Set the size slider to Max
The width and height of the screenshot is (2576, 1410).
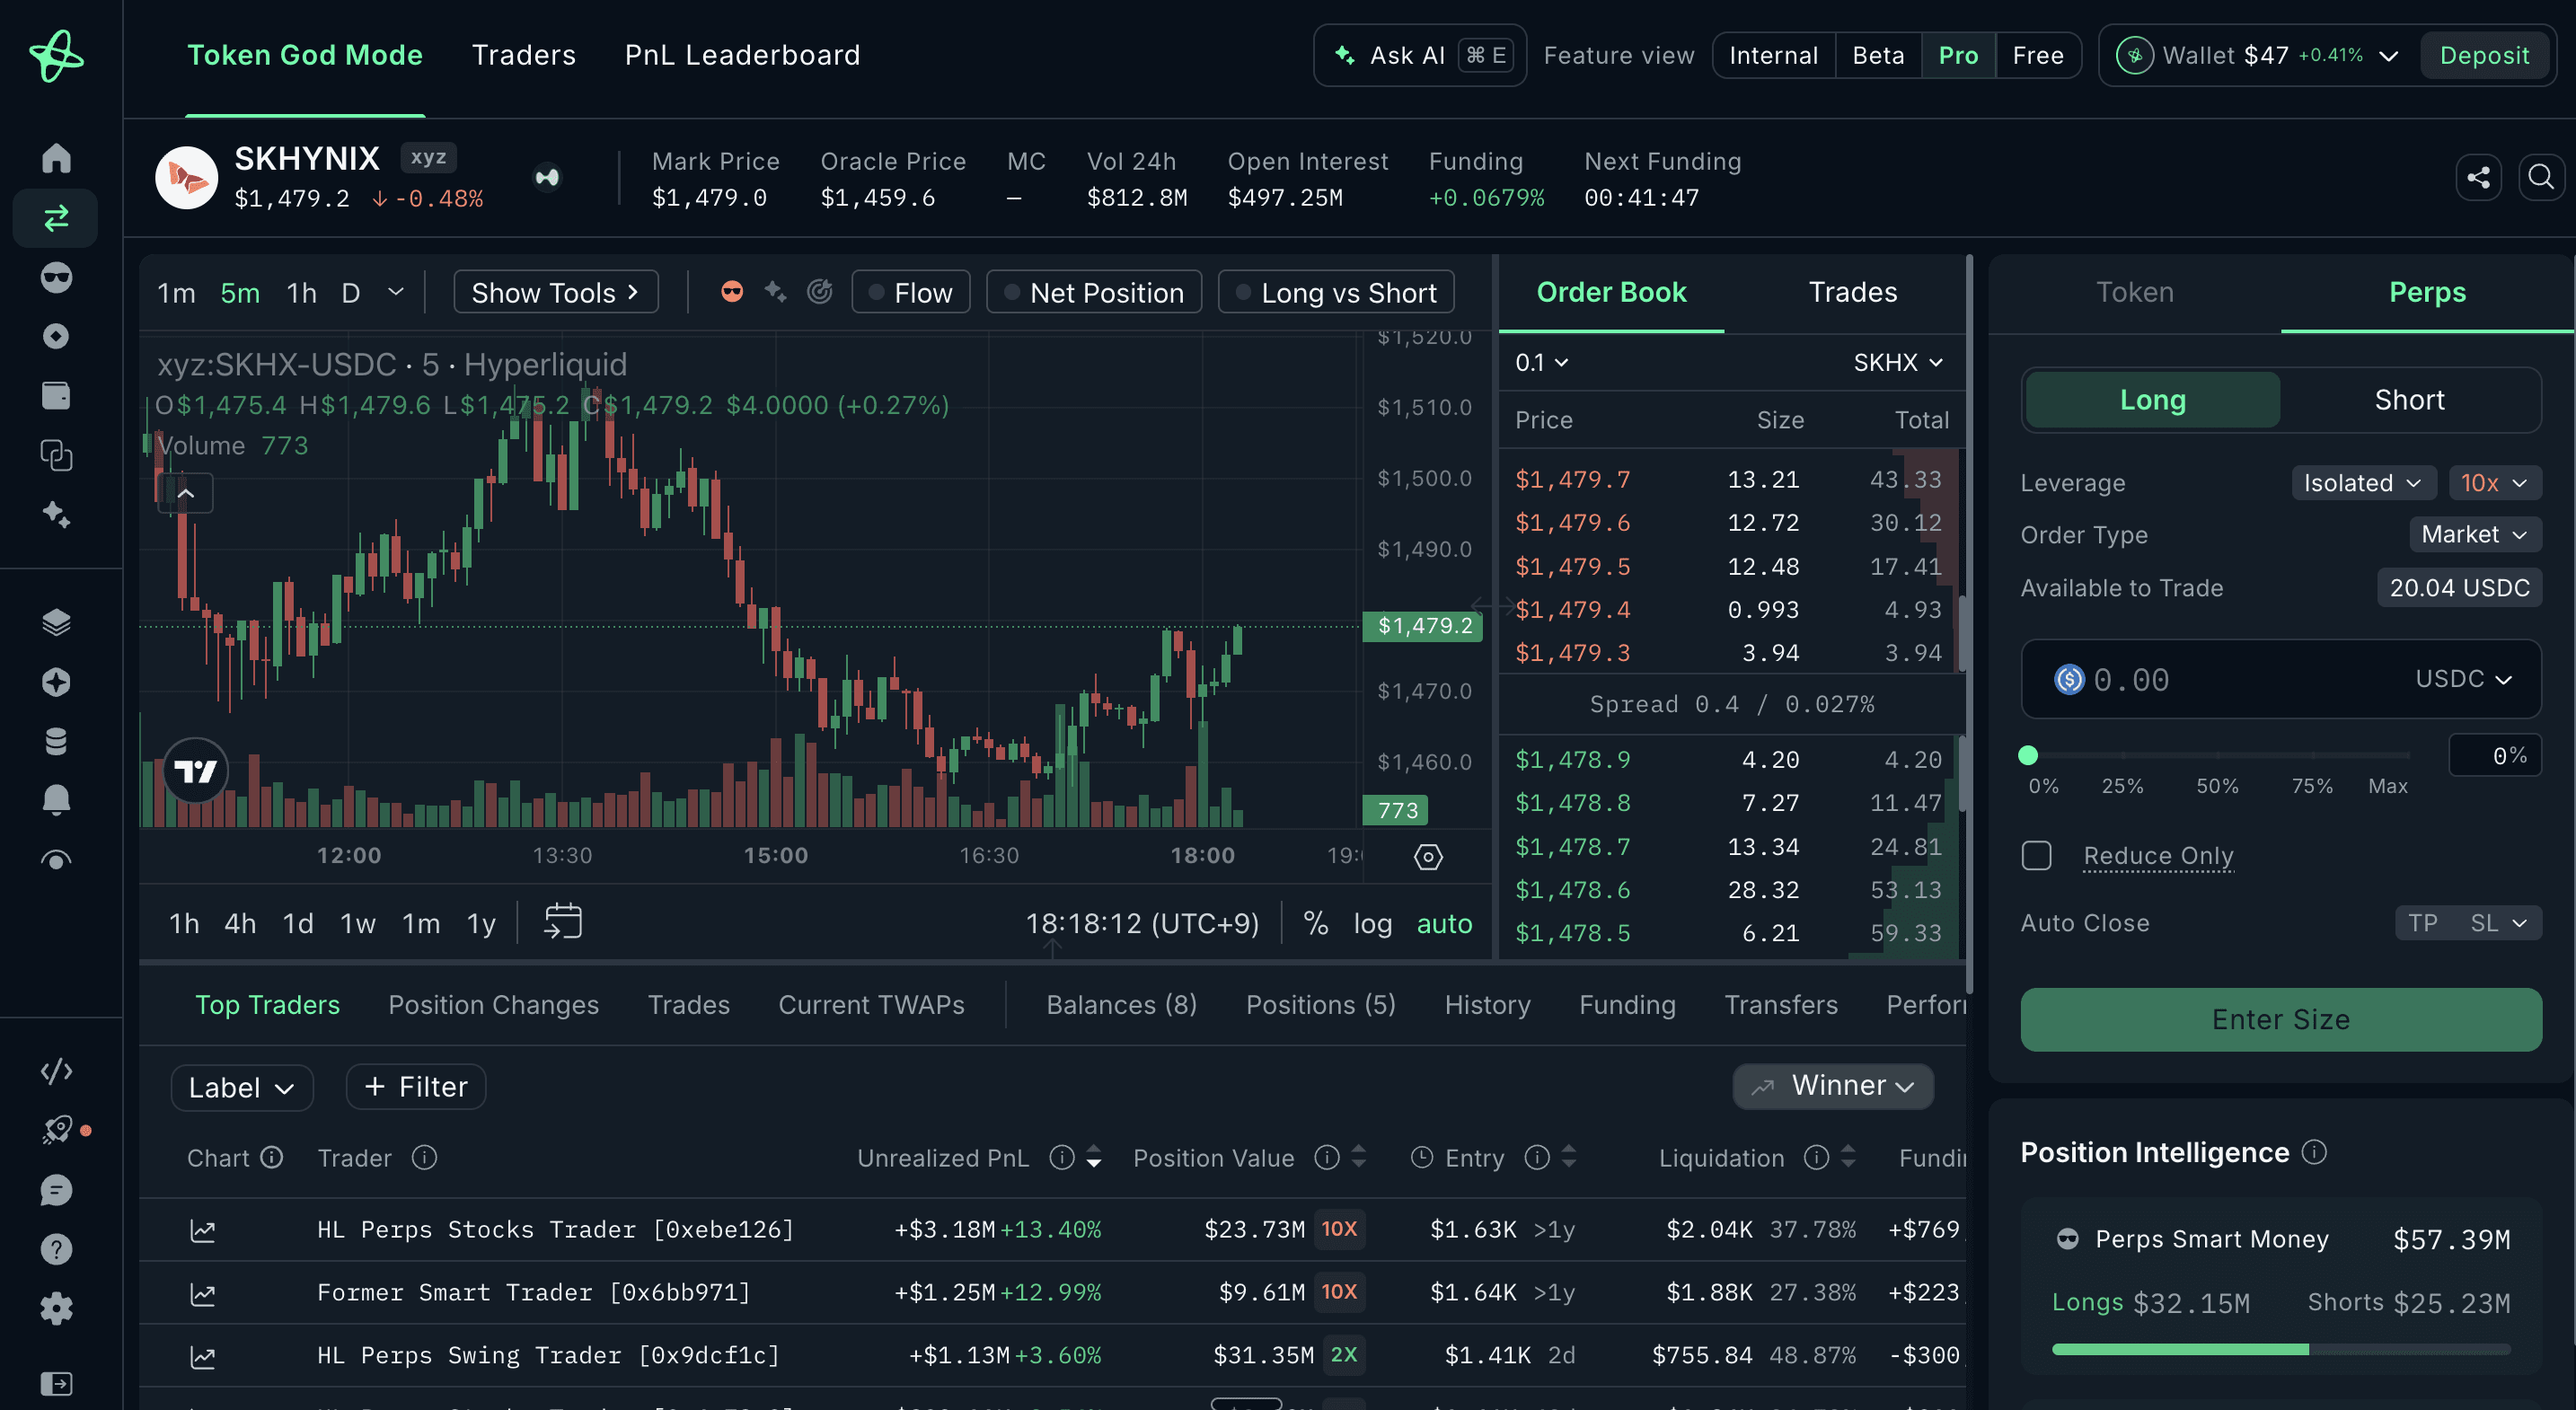2388,786
